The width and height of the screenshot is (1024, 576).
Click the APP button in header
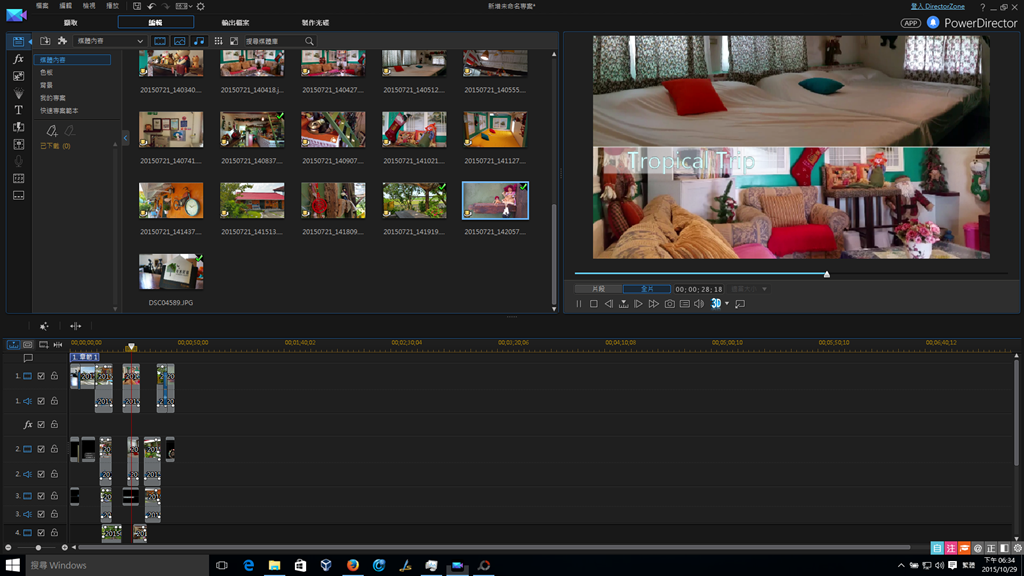(x=910, y=23)
